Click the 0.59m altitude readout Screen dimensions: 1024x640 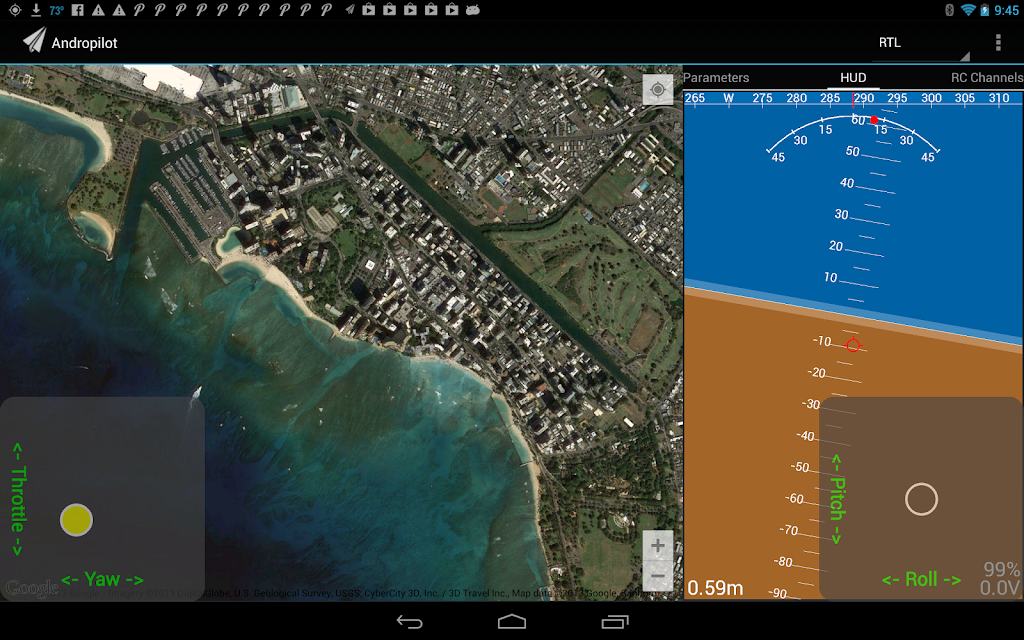pyautogui.click(x=715, y=588)
